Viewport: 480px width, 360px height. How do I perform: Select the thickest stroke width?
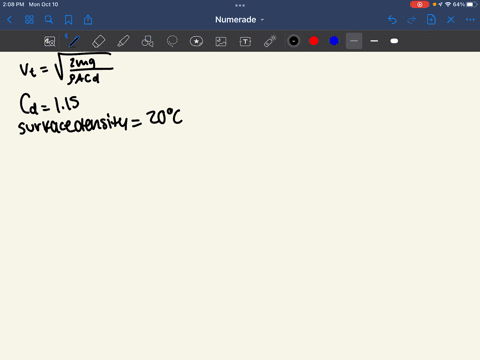click(394, 41)
